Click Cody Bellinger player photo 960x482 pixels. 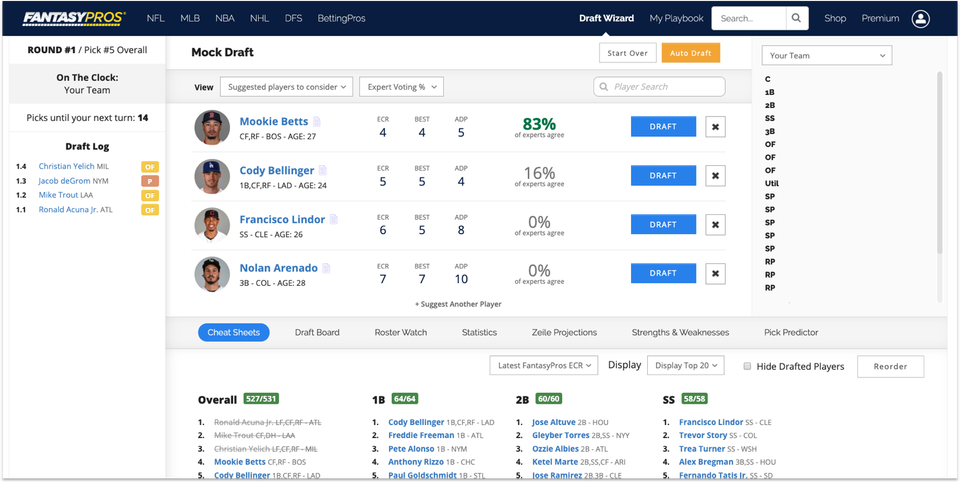[212, 176]
